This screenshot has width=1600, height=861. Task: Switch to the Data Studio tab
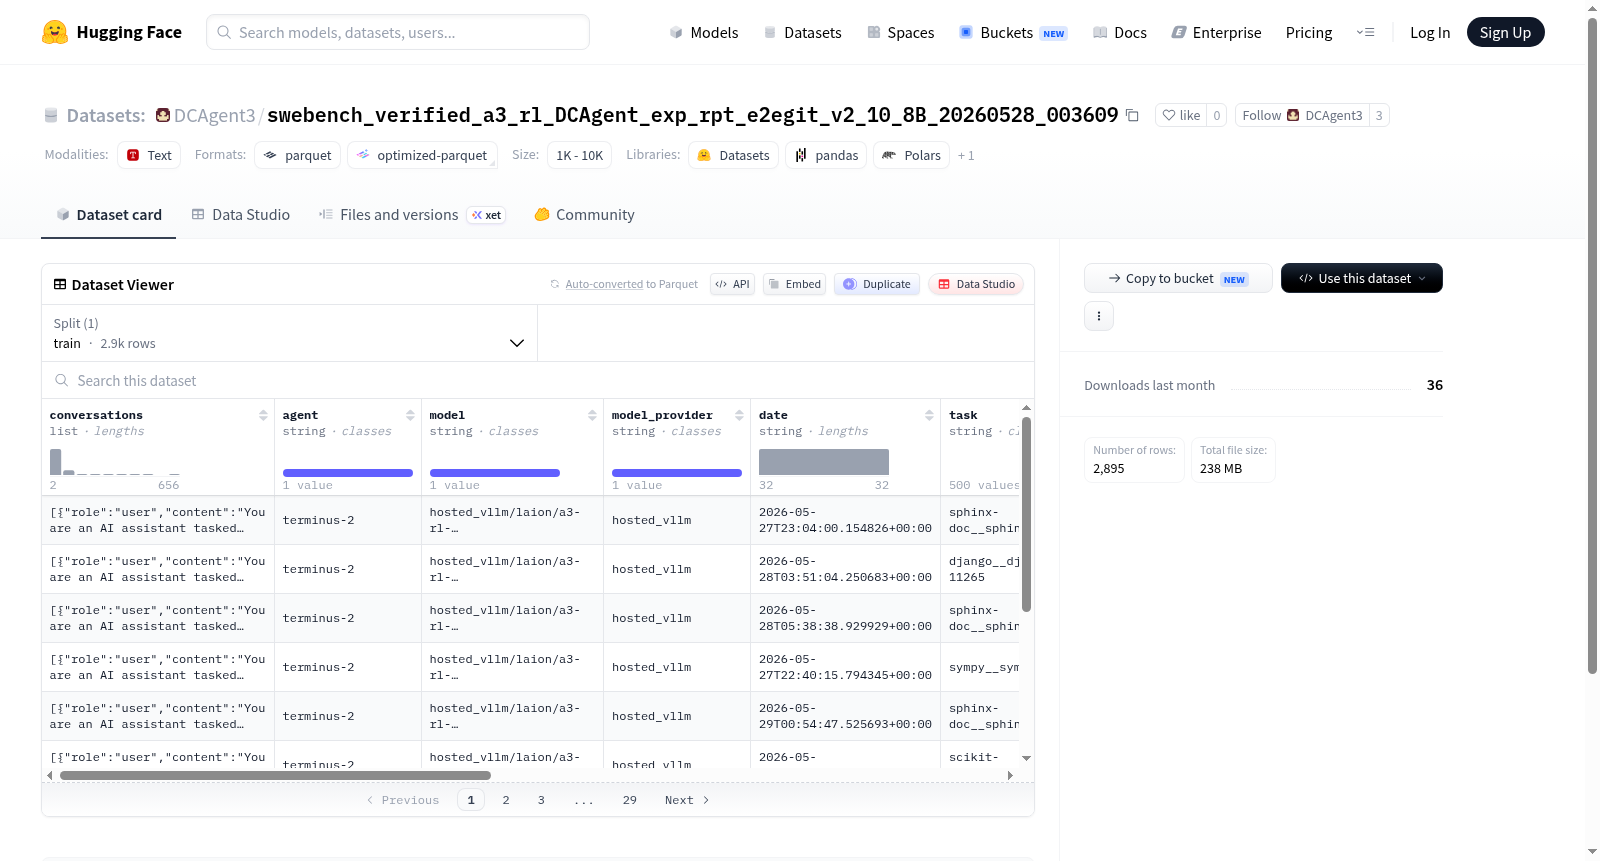241,215
